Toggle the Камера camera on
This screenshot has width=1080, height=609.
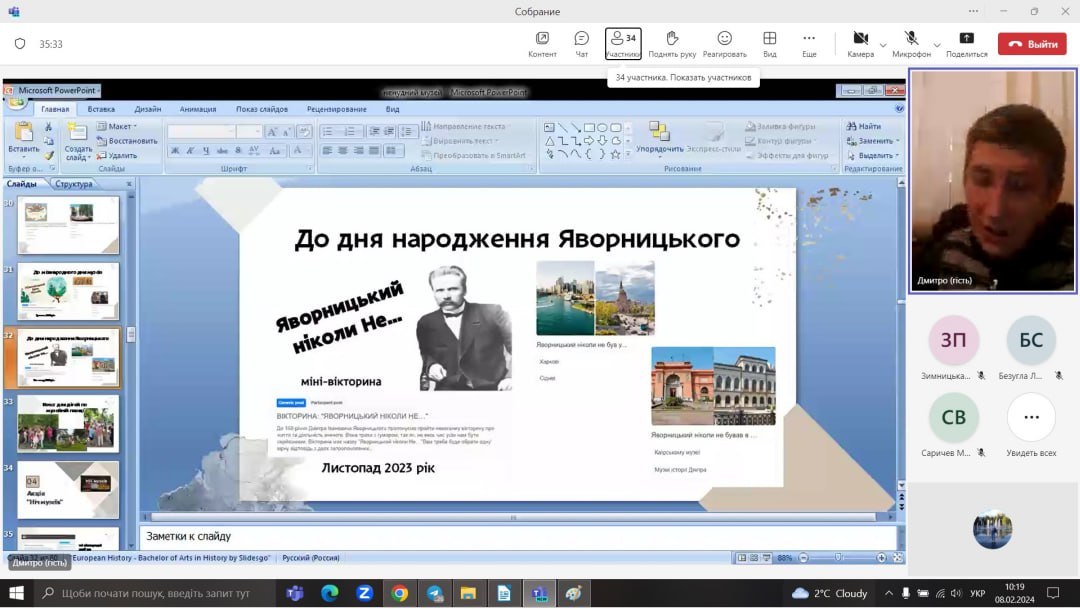(x=859, y=43)
